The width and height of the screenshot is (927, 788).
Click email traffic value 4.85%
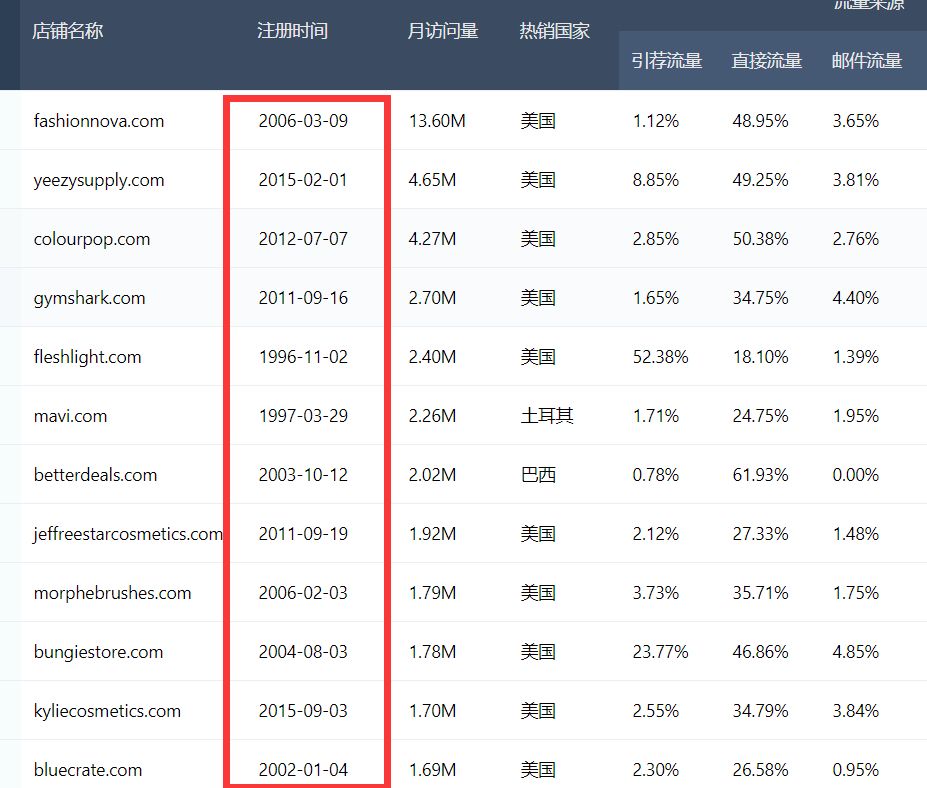[x=855, y=652]
